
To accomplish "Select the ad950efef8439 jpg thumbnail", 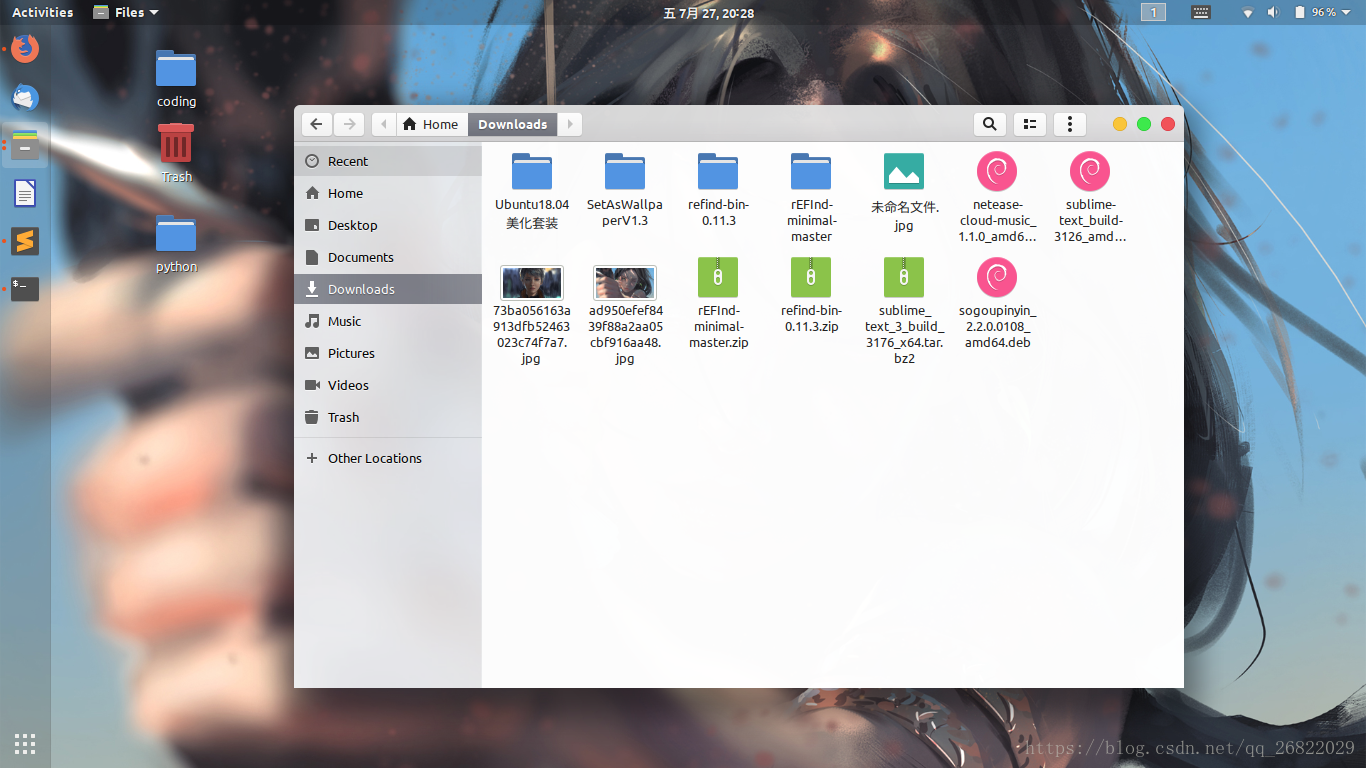I will tap(625, 315).
